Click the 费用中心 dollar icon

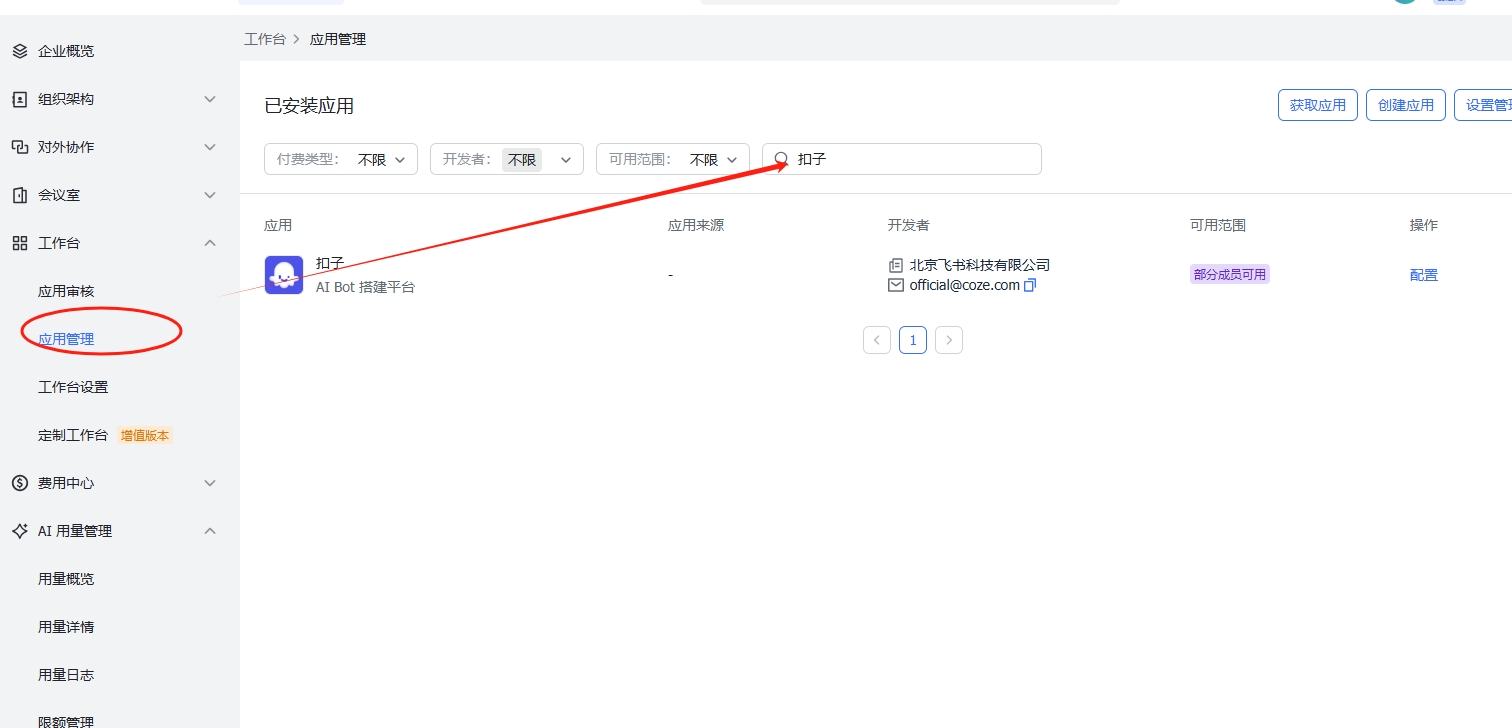coord(20,483)
